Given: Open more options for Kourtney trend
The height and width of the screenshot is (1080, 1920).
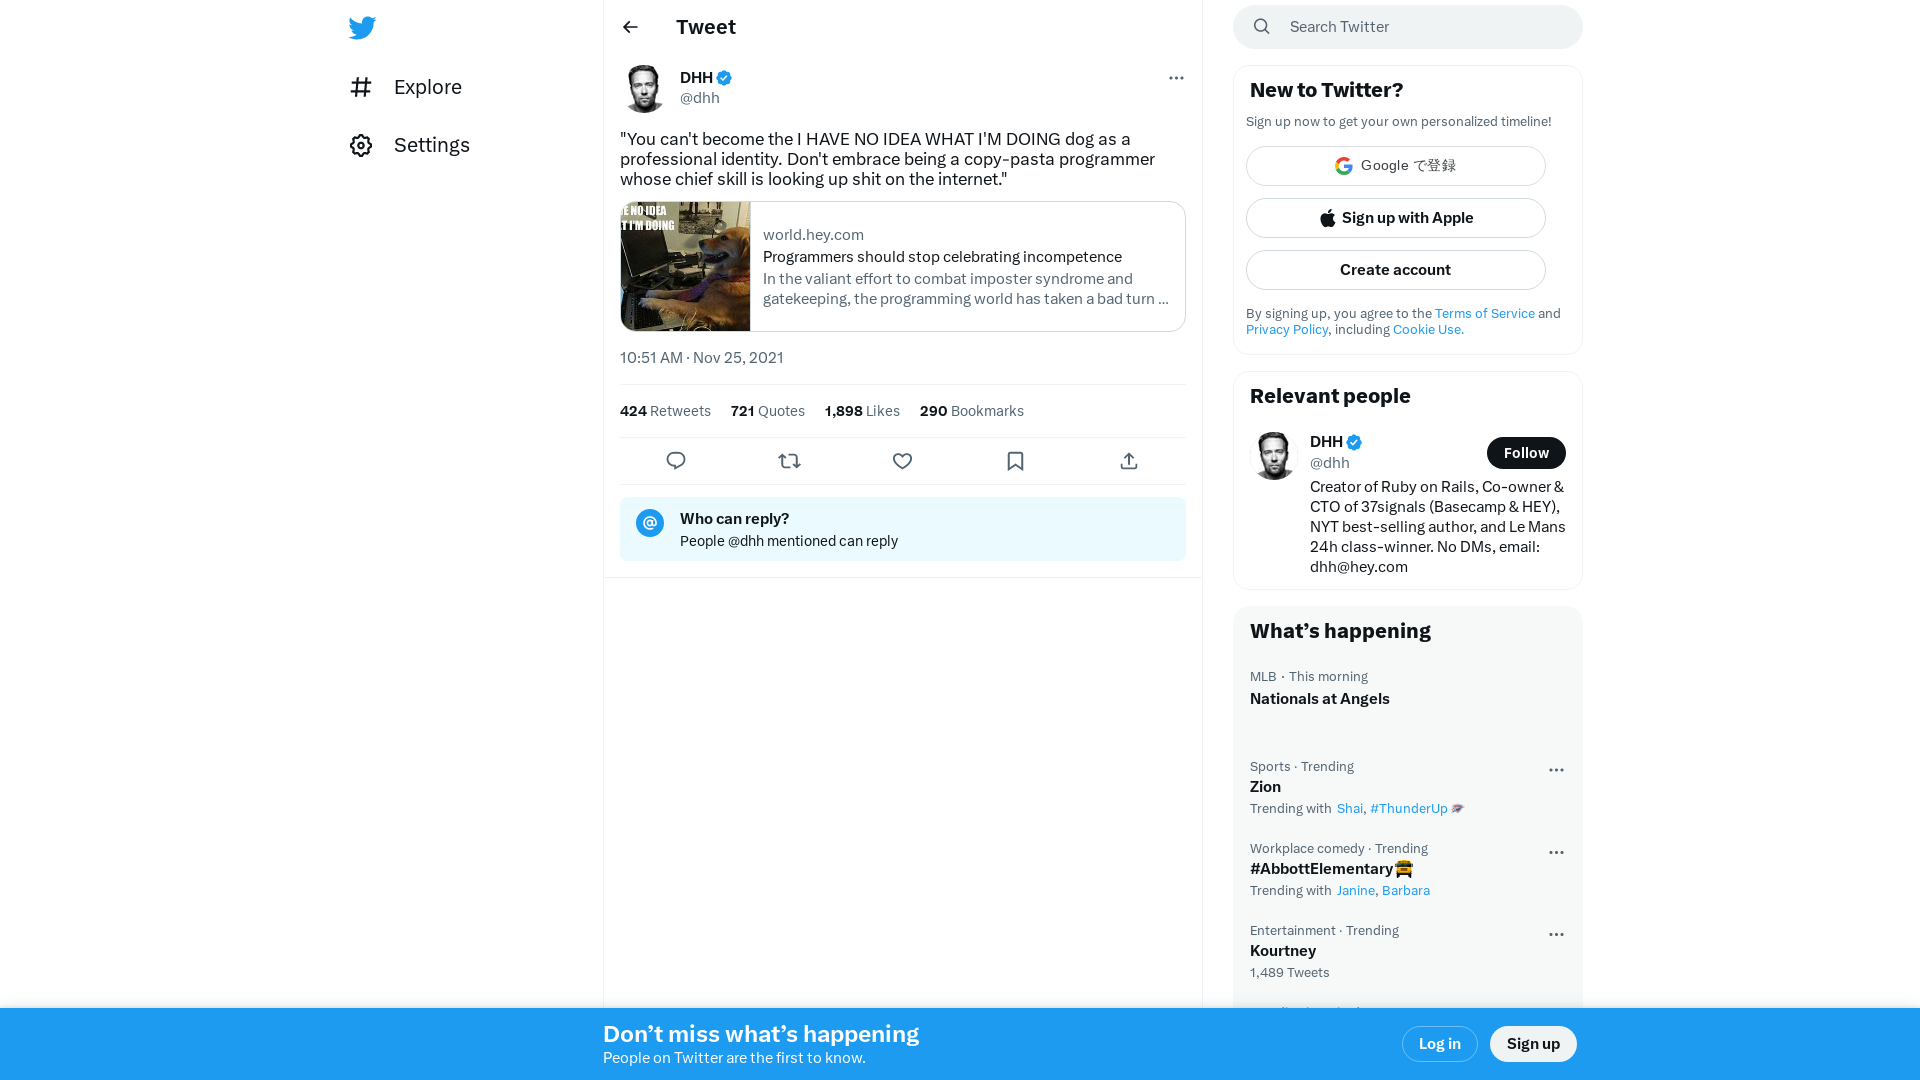Looking at the screenshot, I should (x=1556, y=935).
